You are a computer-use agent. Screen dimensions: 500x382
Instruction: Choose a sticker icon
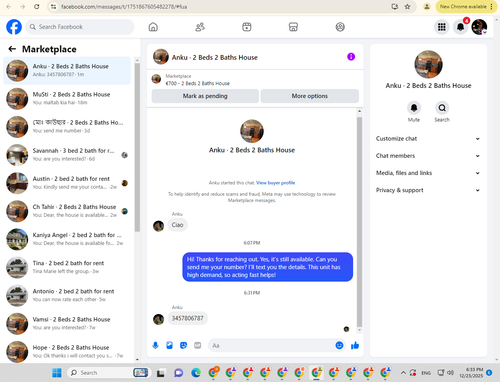pyautogui.click(x=183, y=345)
